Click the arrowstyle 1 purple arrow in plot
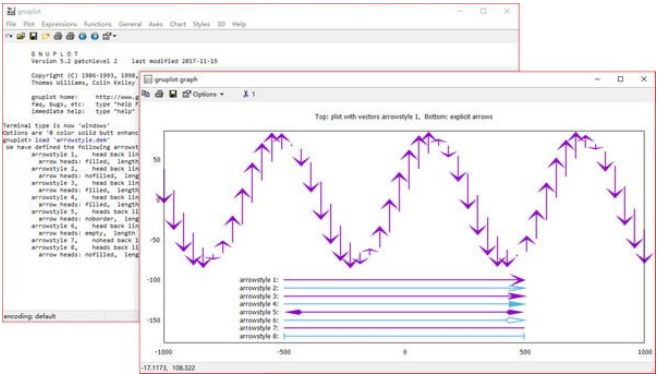Viewport: 658px width, 374px height. click(x=404, y=280)
